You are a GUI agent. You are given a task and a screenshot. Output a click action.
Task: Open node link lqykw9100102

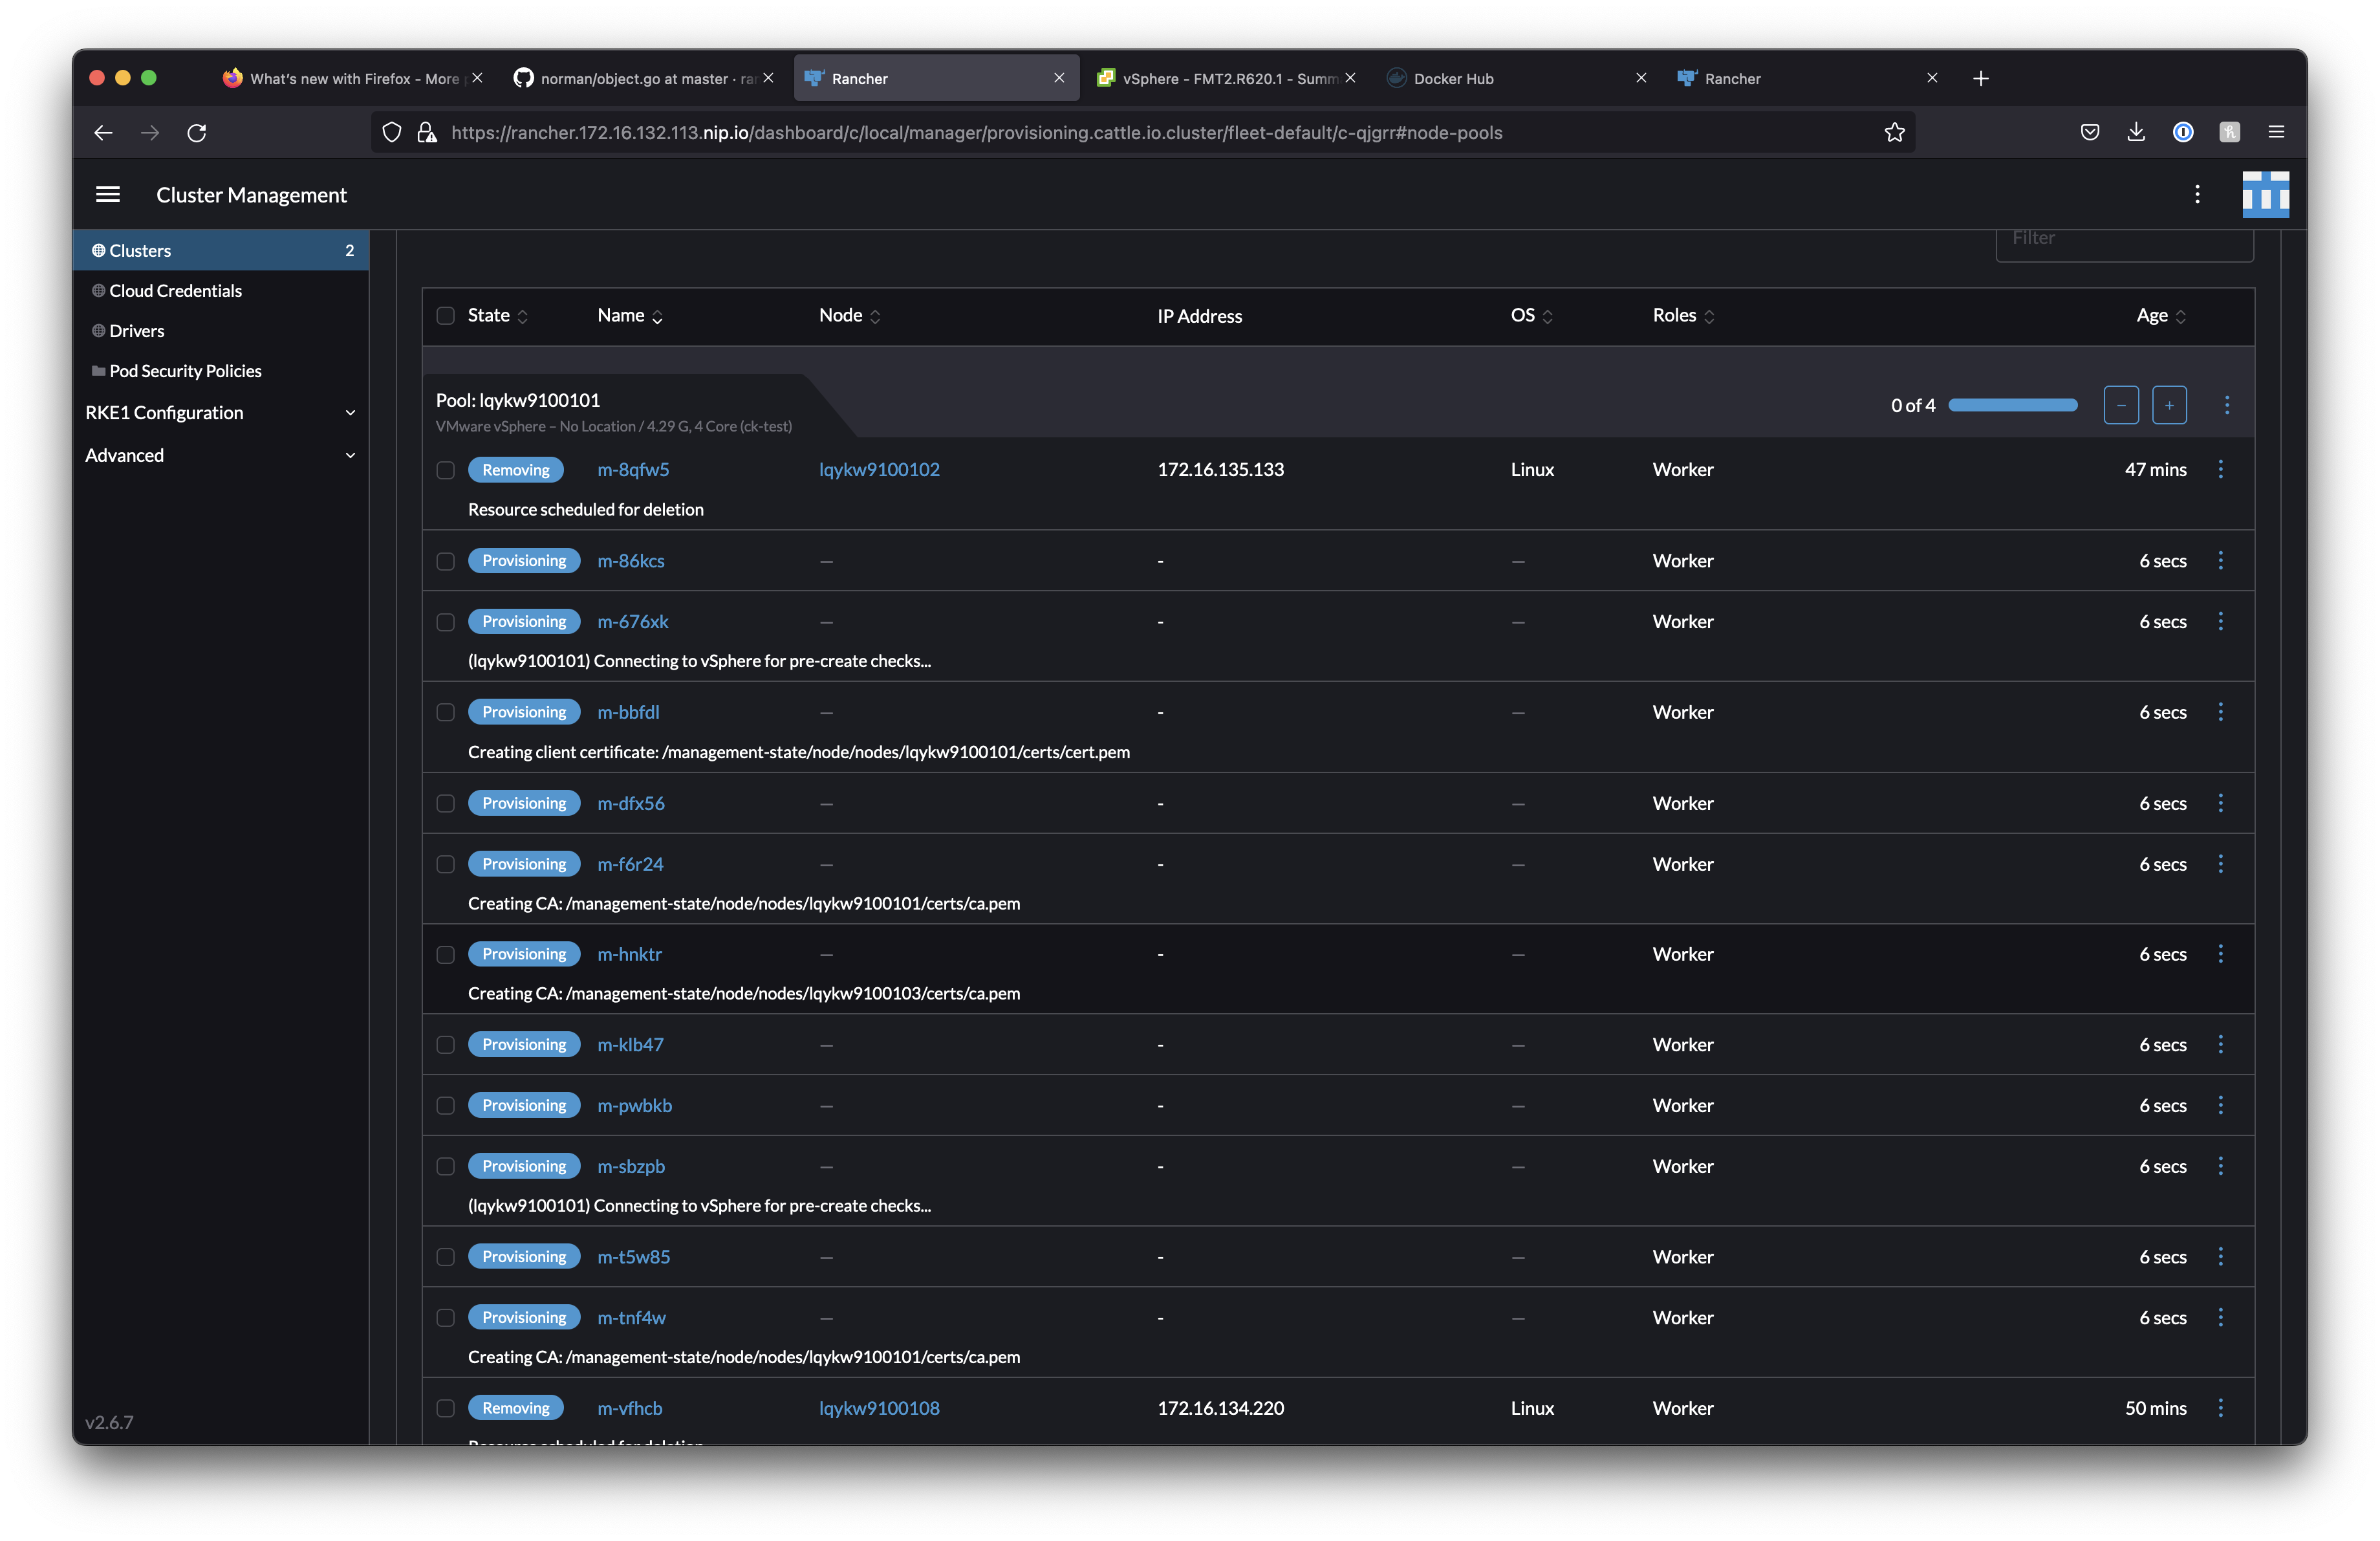[x=879, y=470]
